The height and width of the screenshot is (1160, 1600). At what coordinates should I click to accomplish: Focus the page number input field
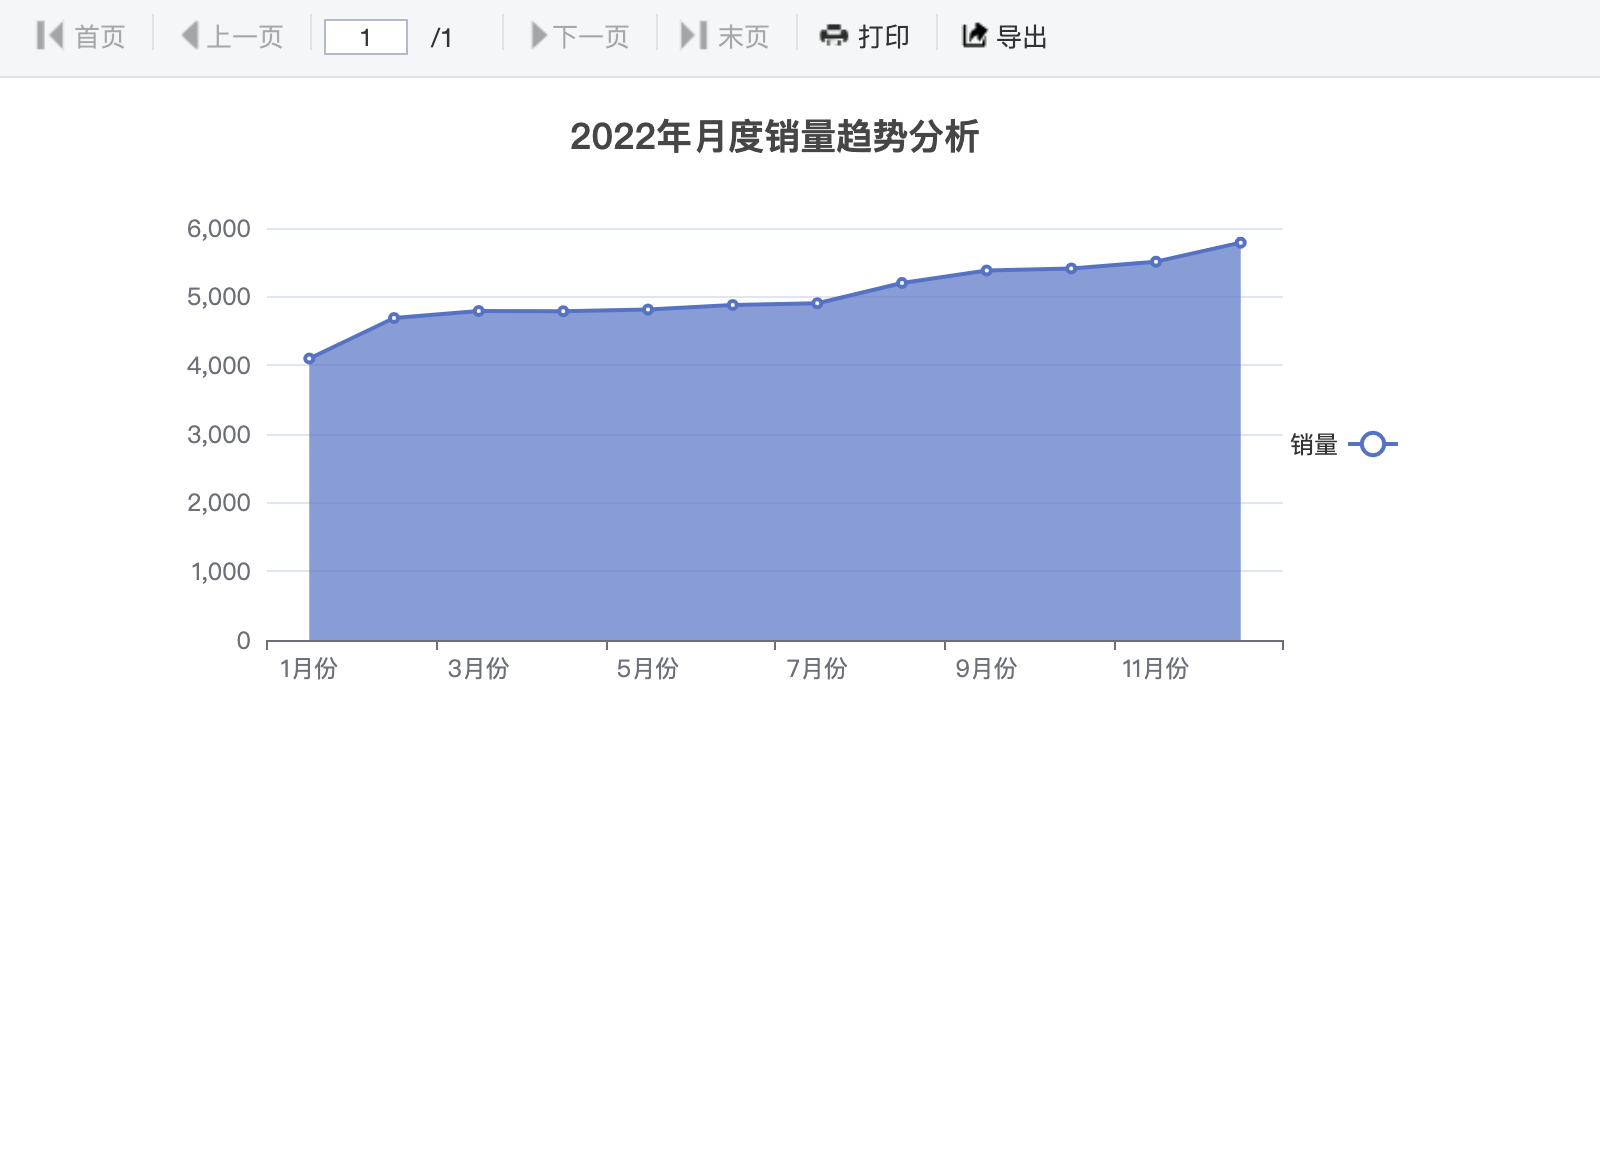pyautogui.click(x=366, y=37)
